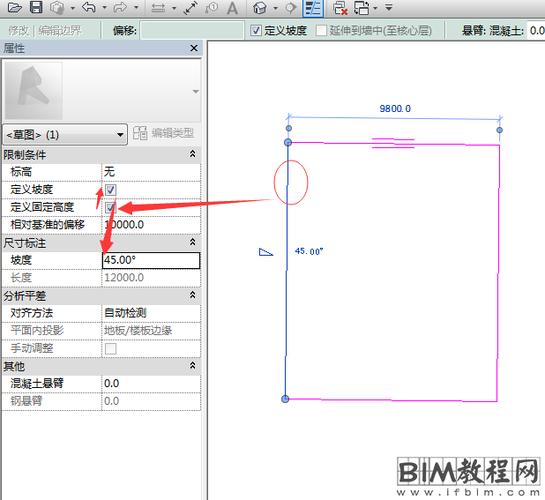Open the Redo history dropdown arrow
This screenshot has width=545, height=500.
coord(136,8)
